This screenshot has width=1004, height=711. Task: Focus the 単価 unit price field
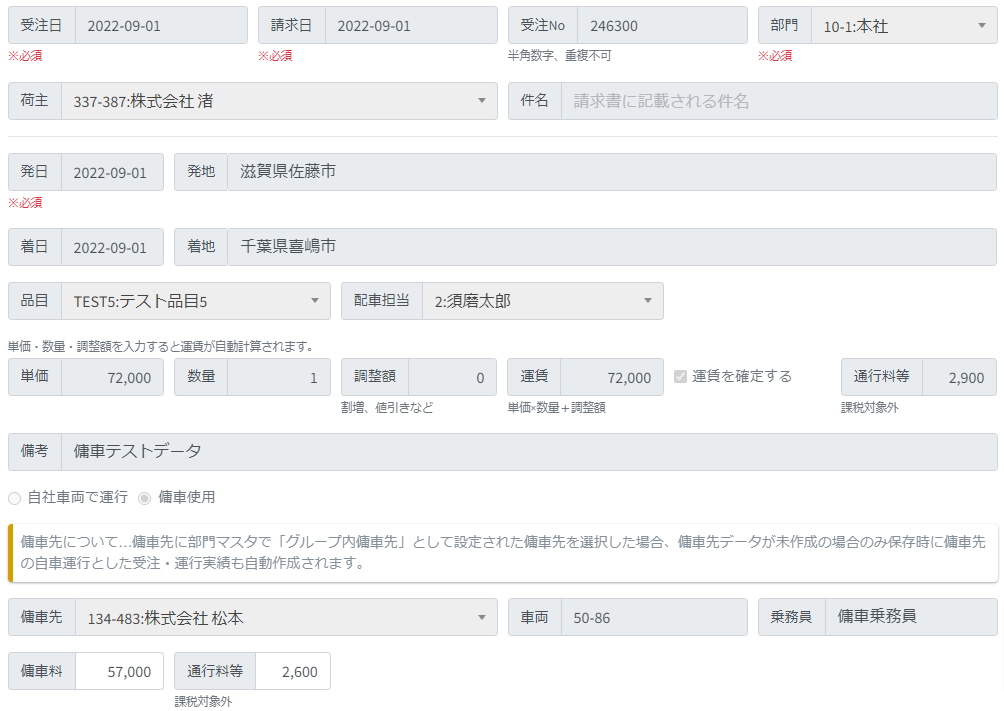point(112,378)
